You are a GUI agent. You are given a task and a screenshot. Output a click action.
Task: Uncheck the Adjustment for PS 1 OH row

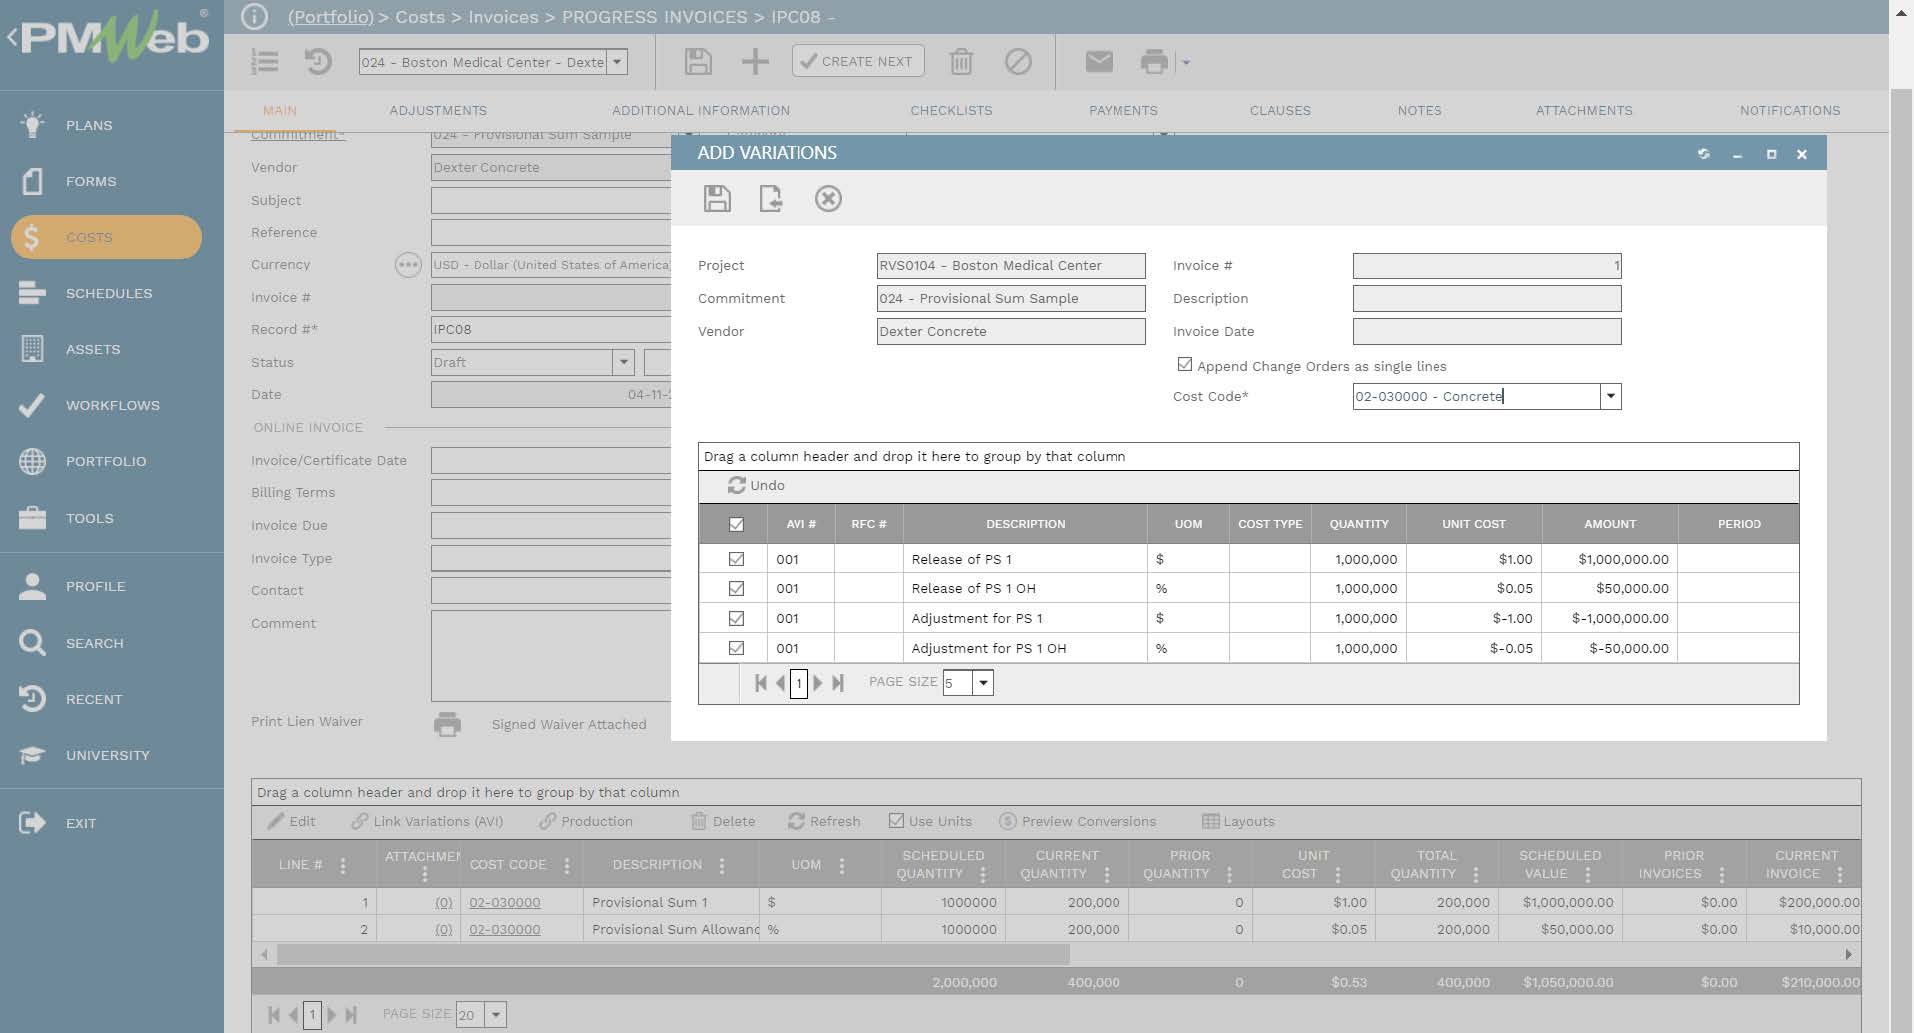click(x=736, y=648)
